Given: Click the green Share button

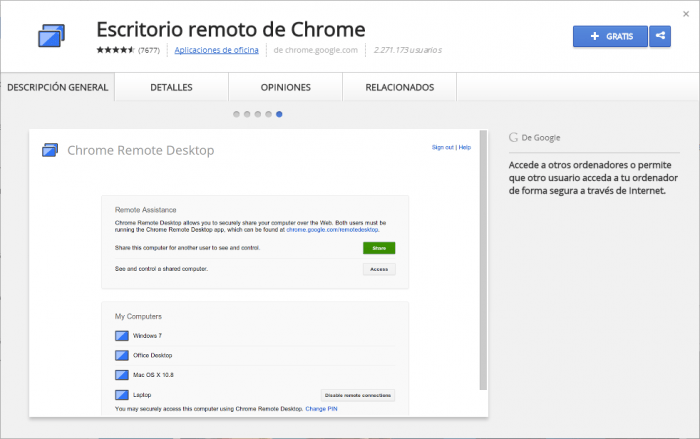Looking at the screenshot, I should pyautogui.click(x=379, y=248).
